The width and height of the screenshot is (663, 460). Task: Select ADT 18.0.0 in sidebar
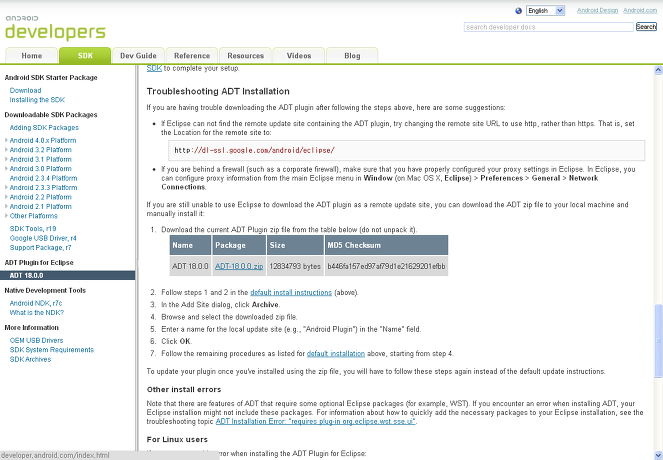[x=68, y=276]
